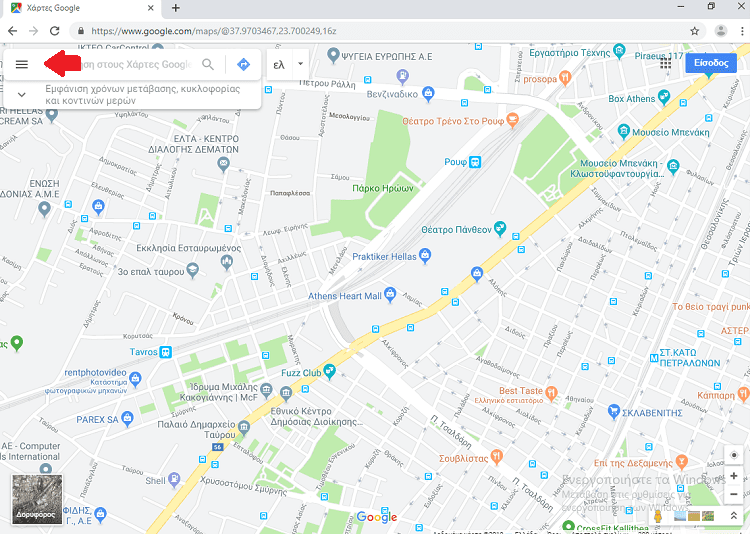Expand the travel times panel chevron
The width and height of the screenshot is (750, 534).
[x=22, y=95]
